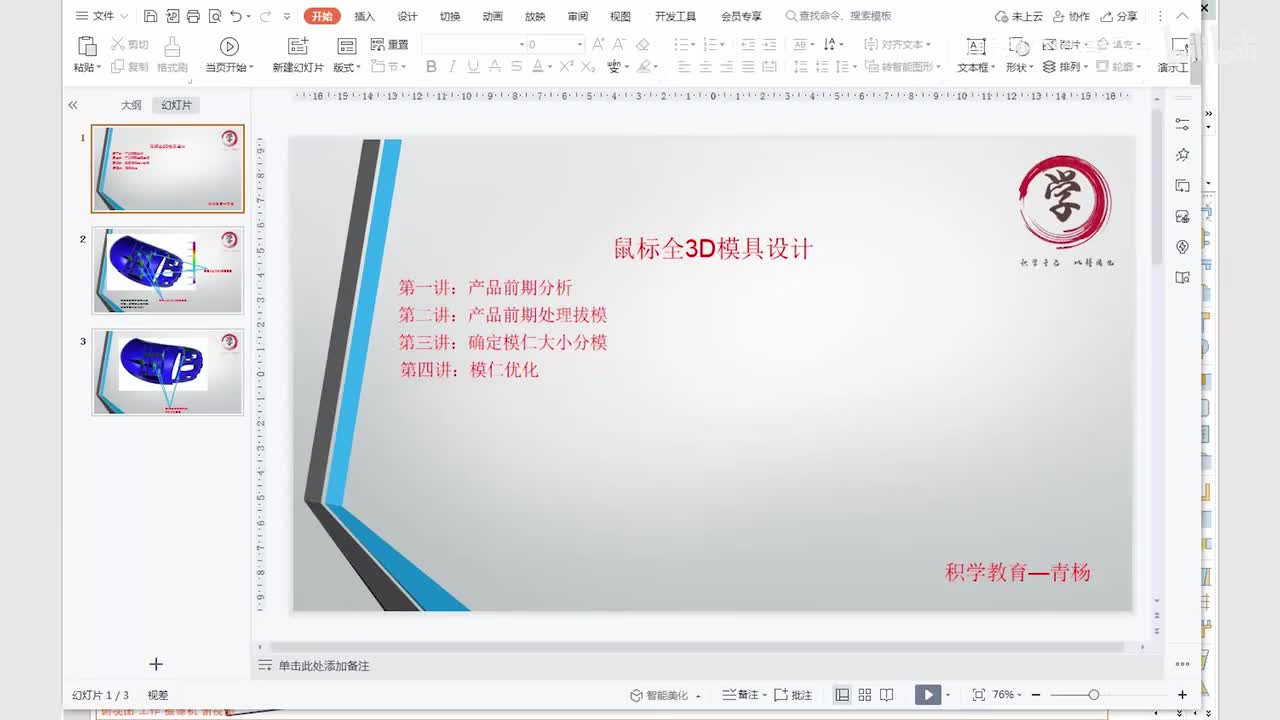Expand the Layout (版式) dropdown
The width and height of the screenshot is (1280, 720).
point(346,68)
